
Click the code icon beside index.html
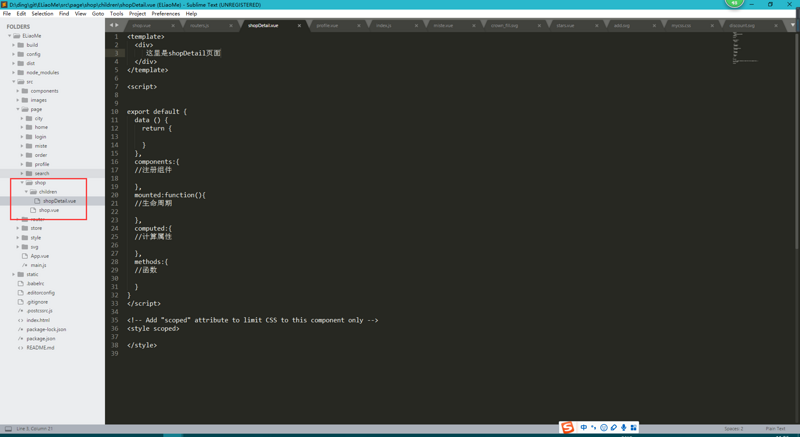coord(21,320)
